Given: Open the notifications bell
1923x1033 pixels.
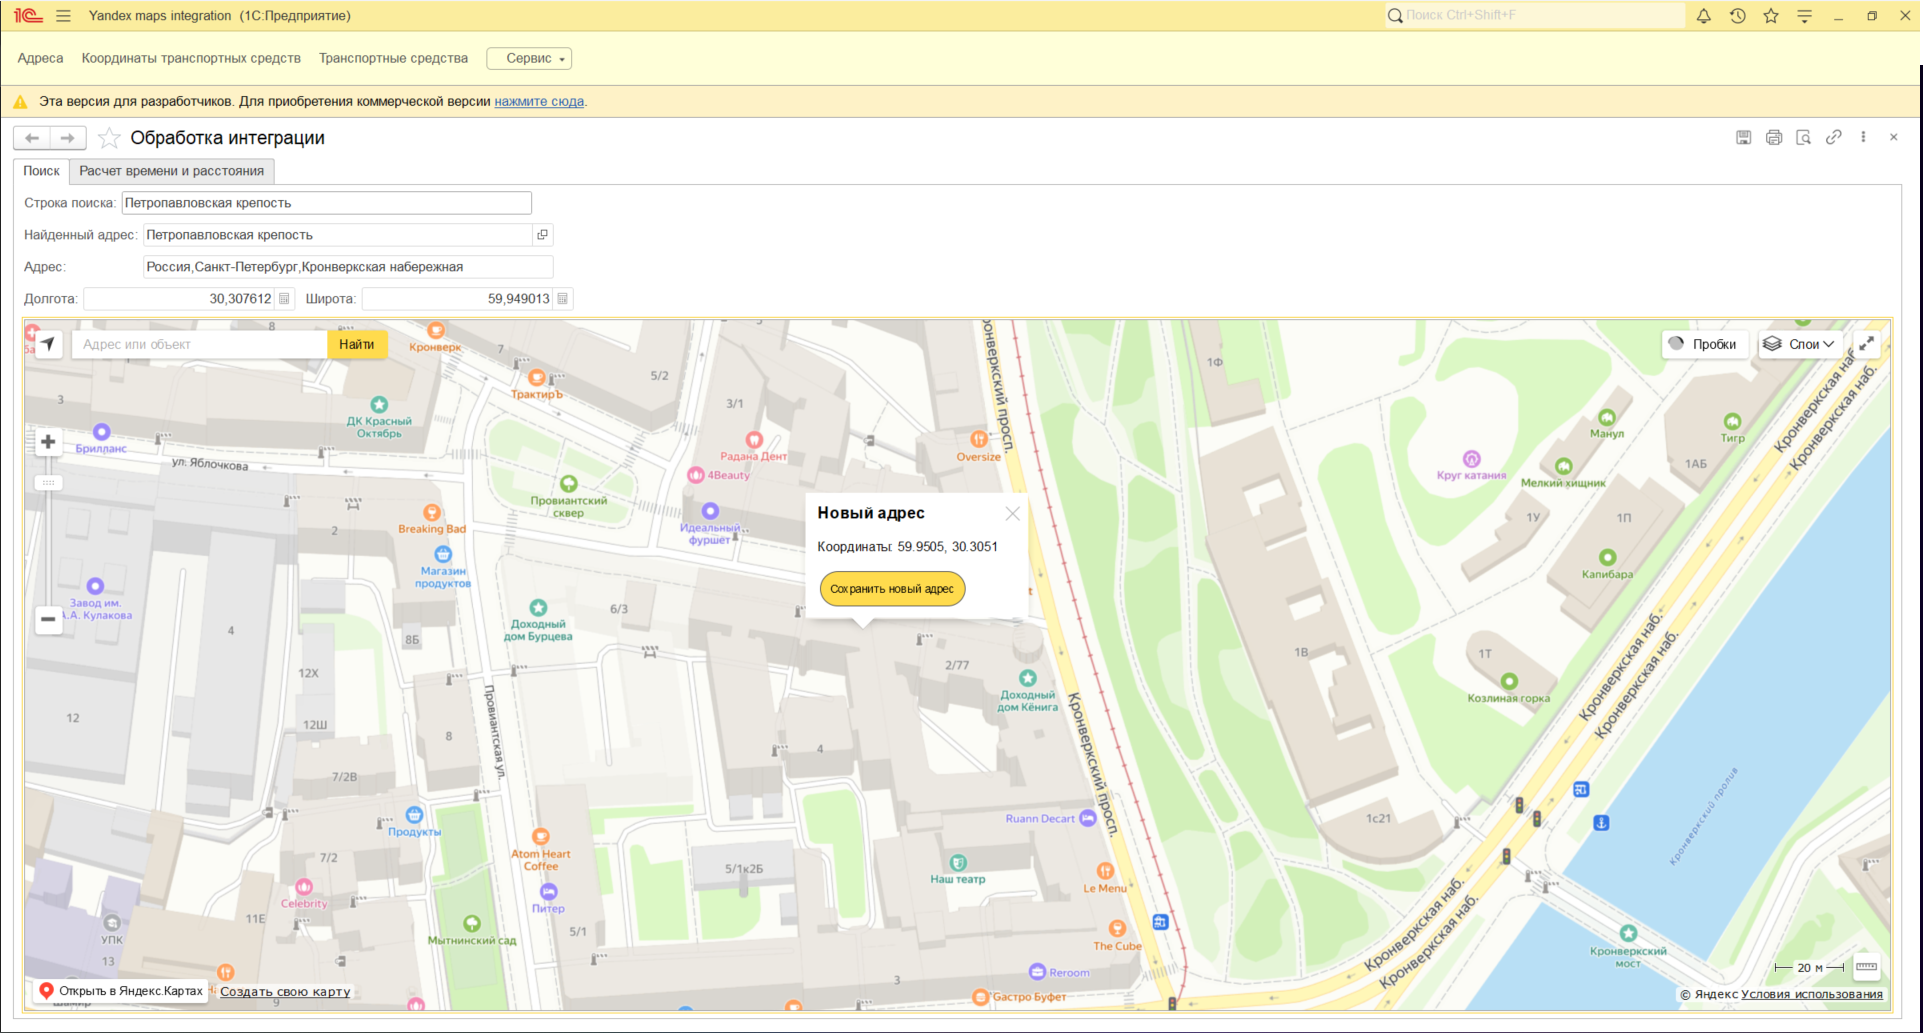Looking at the screenshot, I should coord(1703,16).
